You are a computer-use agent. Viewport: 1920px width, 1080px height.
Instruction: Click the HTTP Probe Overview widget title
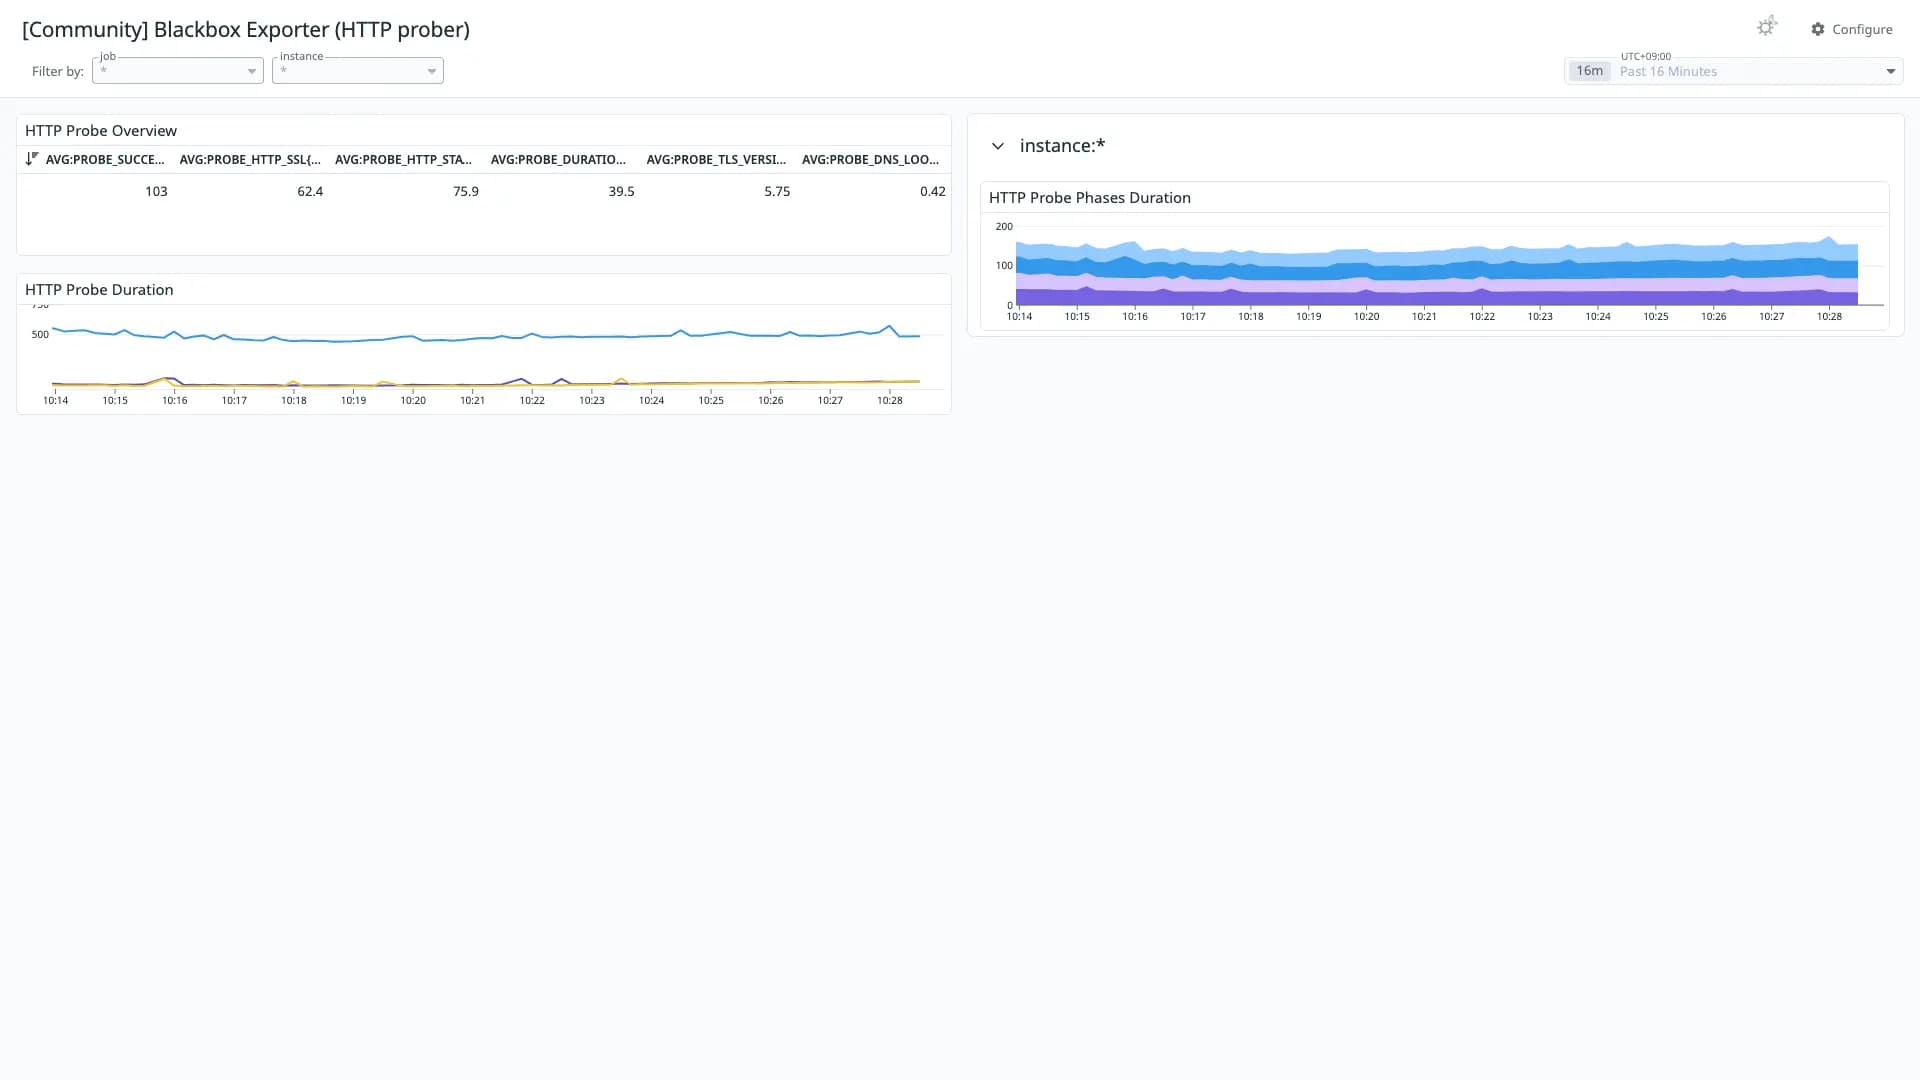point(101,131)
